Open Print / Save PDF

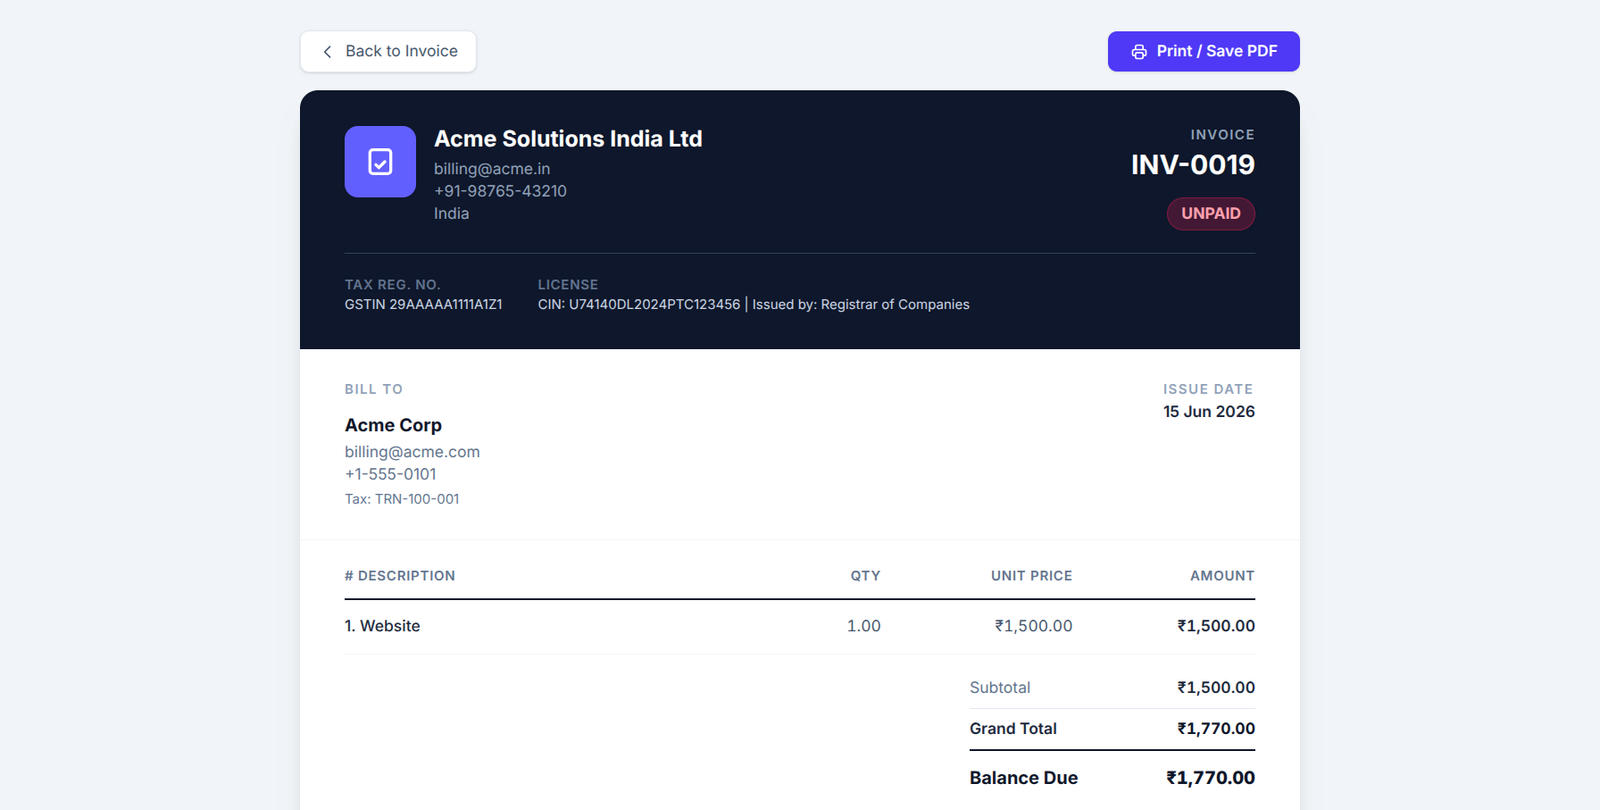pyautogui.click(x=1203, y=51)
